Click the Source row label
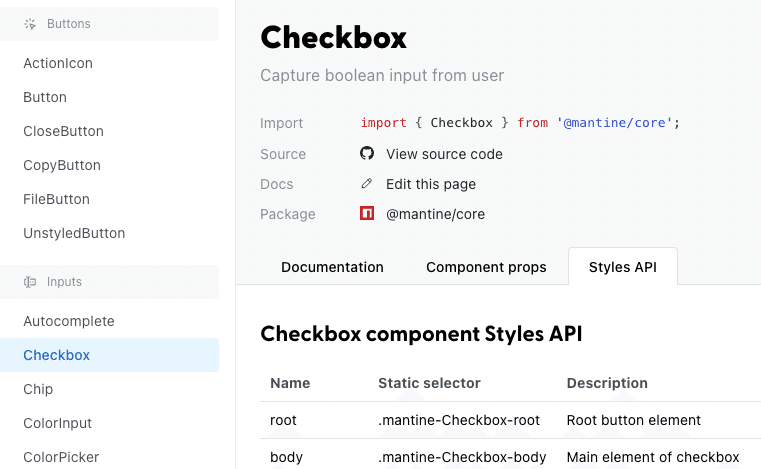761x469 pixels. [283, 154]
